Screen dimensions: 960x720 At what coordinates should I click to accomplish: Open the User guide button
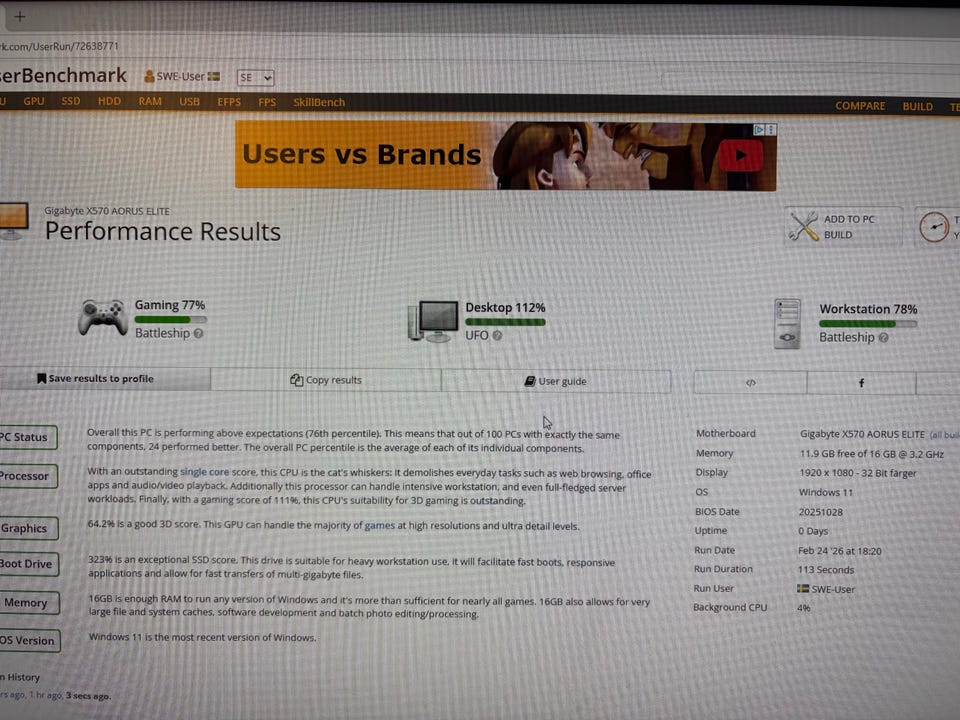(556, 381)
